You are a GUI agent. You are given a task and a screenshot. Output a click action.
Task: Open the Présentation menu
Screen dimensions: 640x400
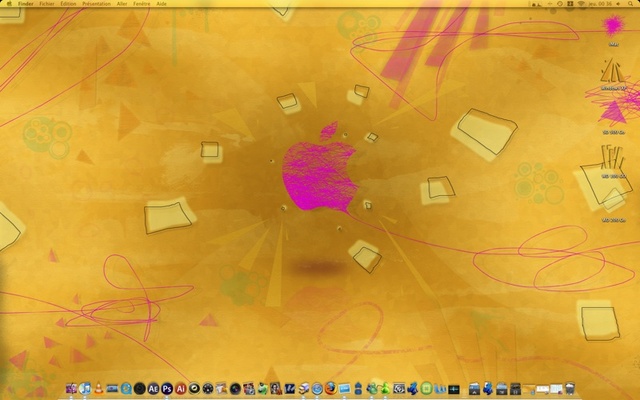[96, 4]
